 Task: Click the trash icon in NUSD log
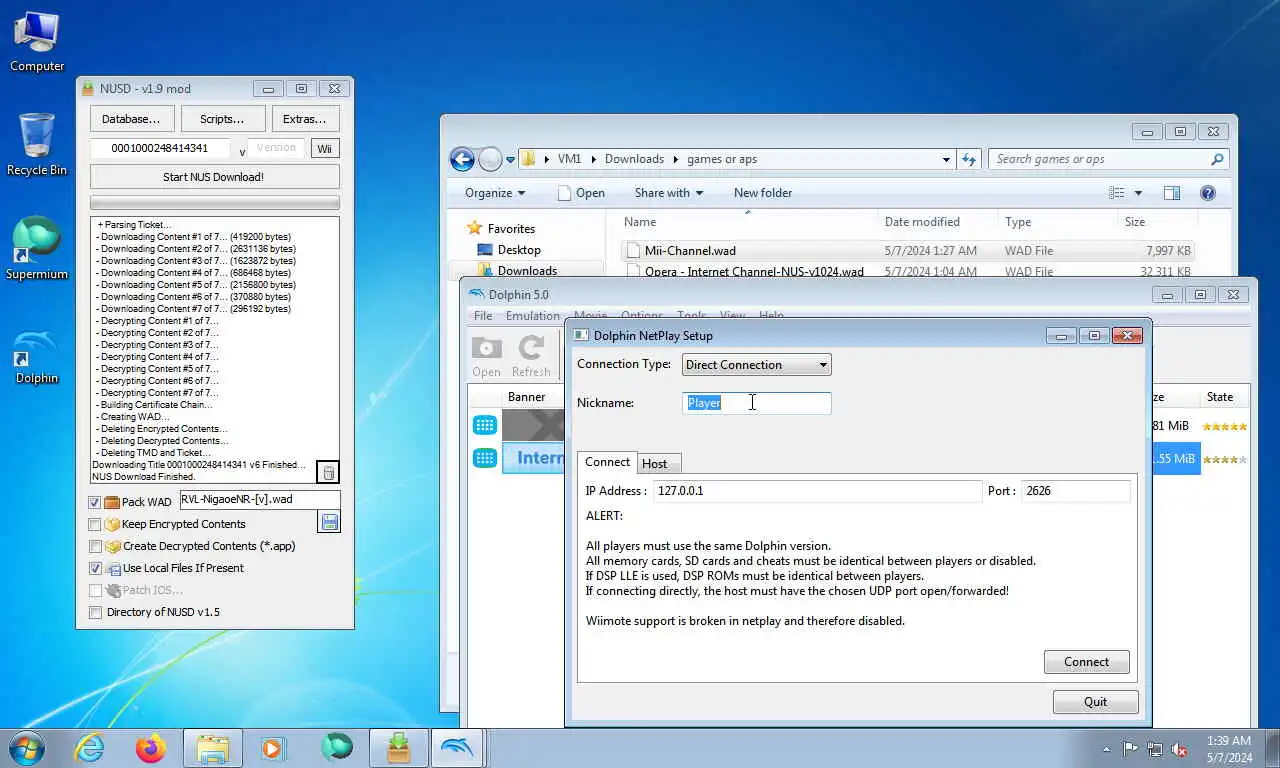tap(328, 472)
